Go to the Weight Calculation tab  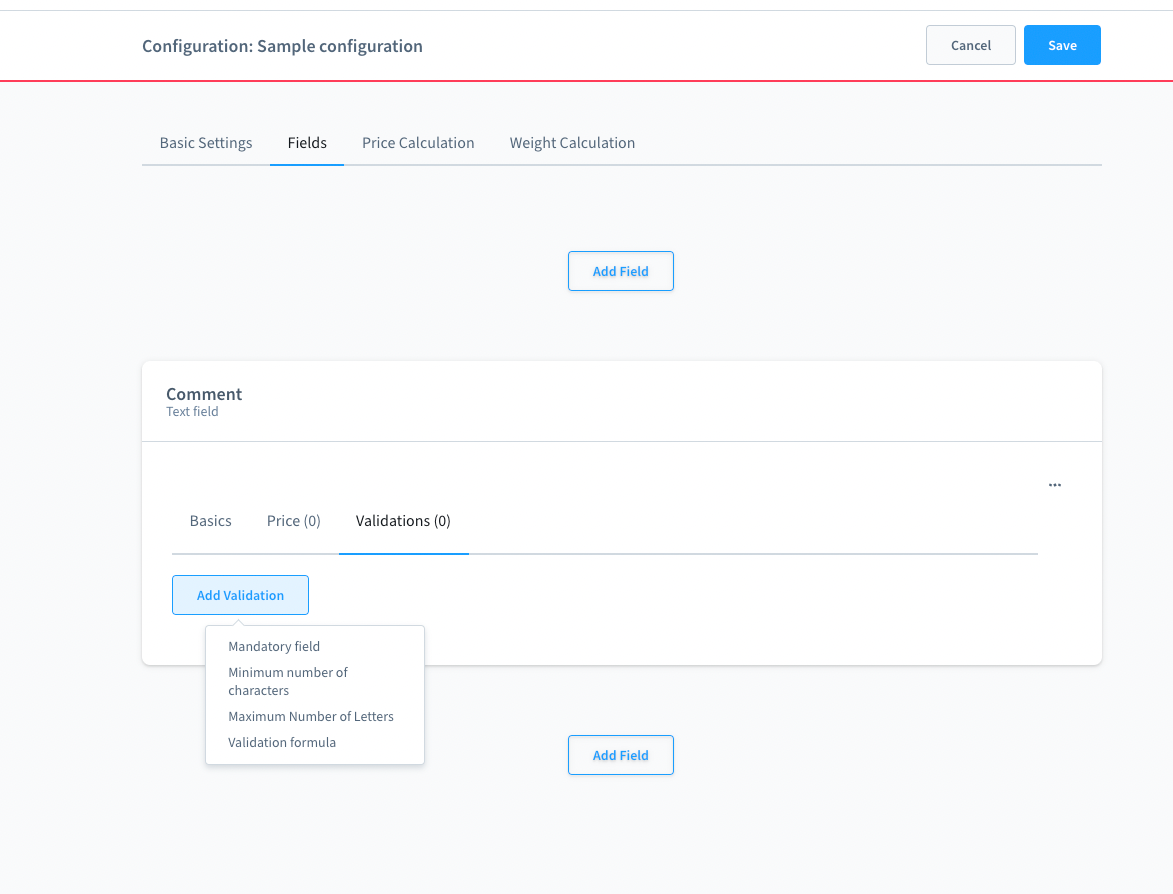click(x=572, y=143)
